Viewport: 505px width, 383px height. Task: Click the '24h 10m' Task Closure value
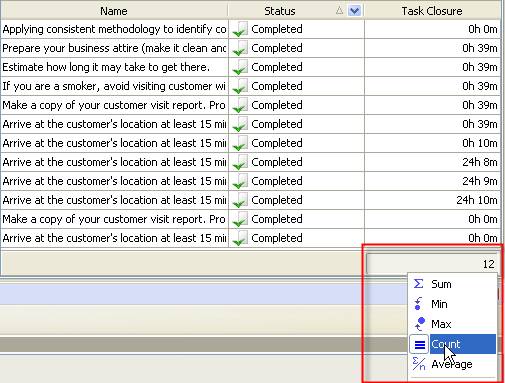(x=477, y=200)
